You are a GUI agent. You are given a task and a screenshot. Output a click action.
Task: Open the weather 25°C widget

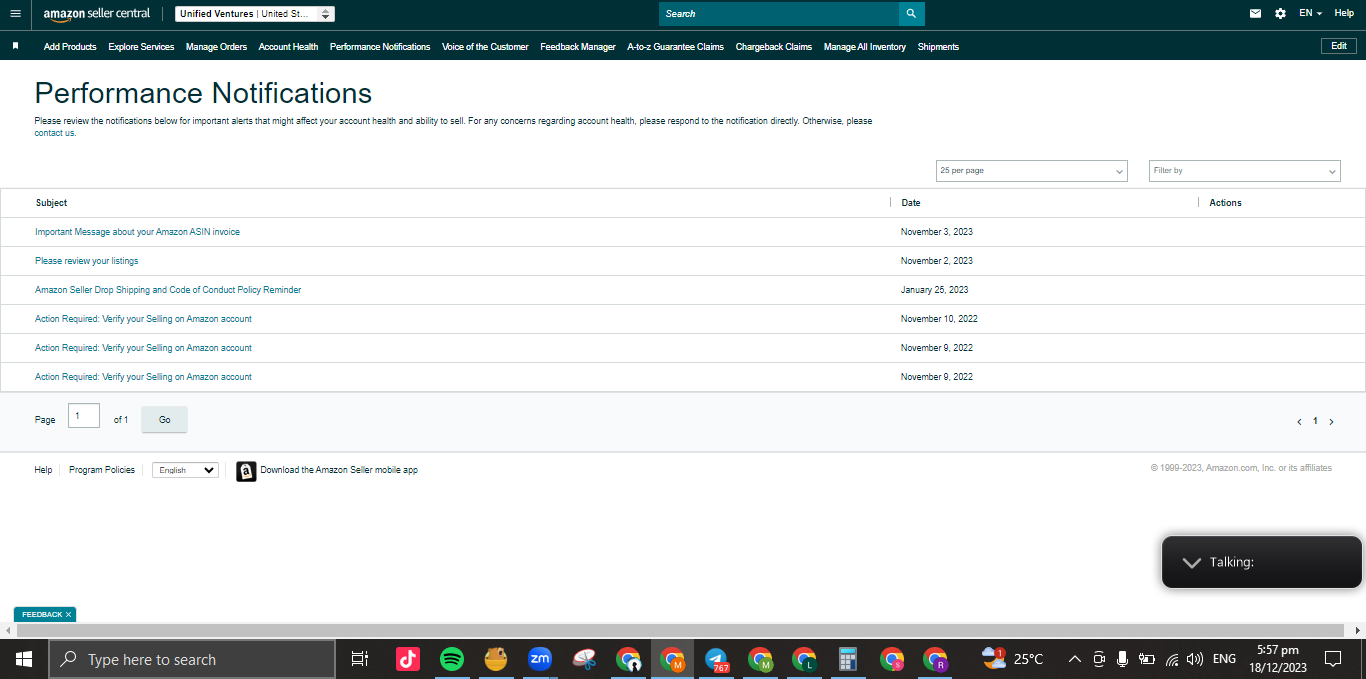coord(1013,659)
